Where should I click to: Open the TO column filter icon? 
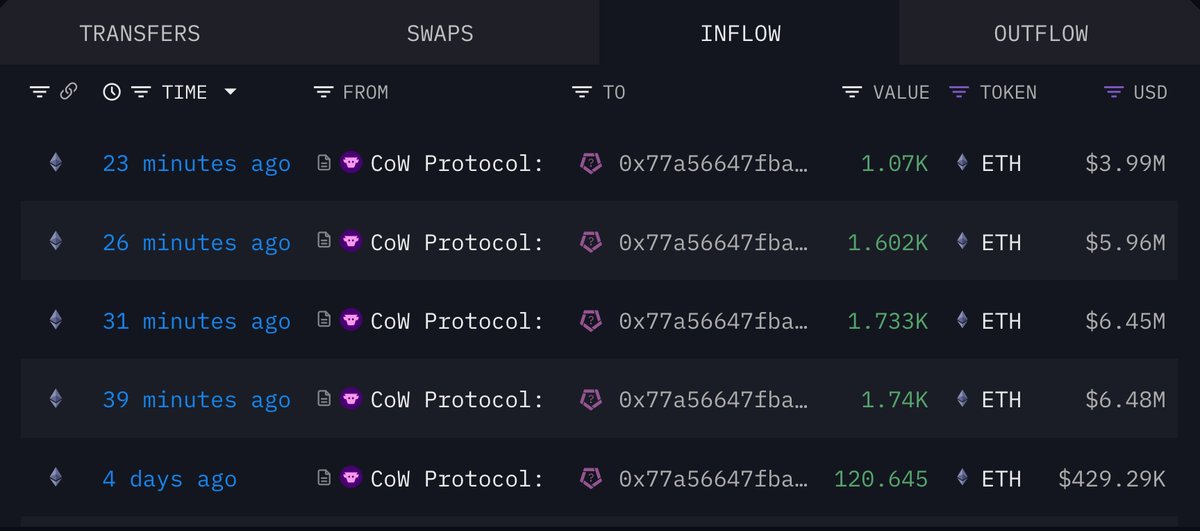582,92
